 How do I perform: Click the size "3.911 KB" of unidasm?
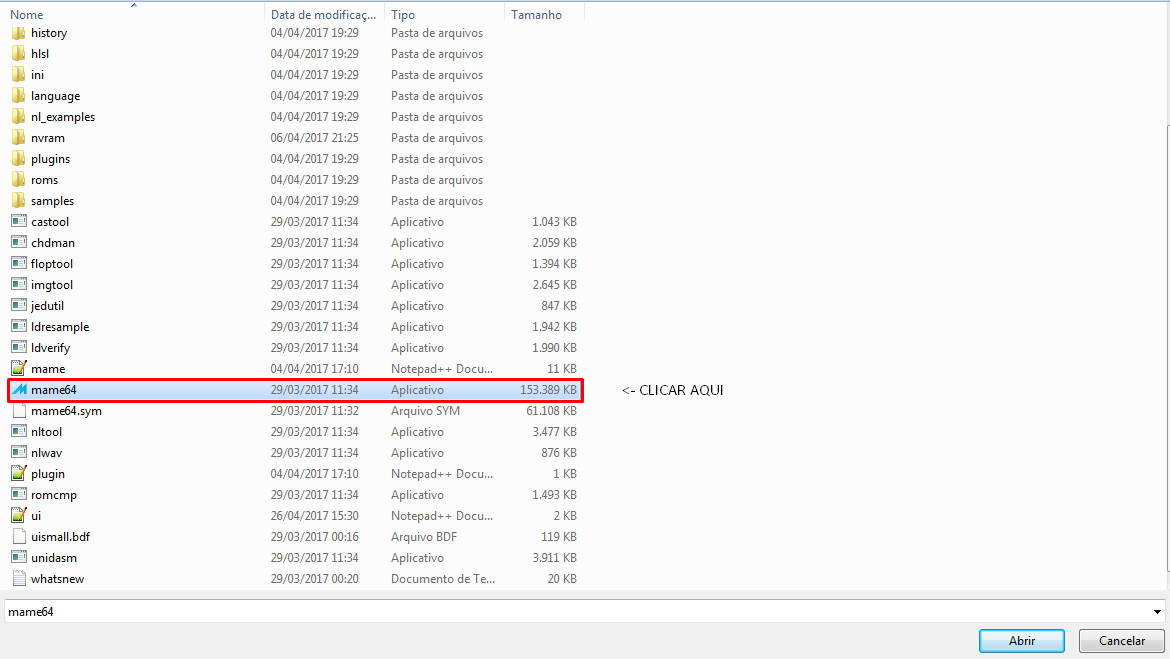(554, 558)
